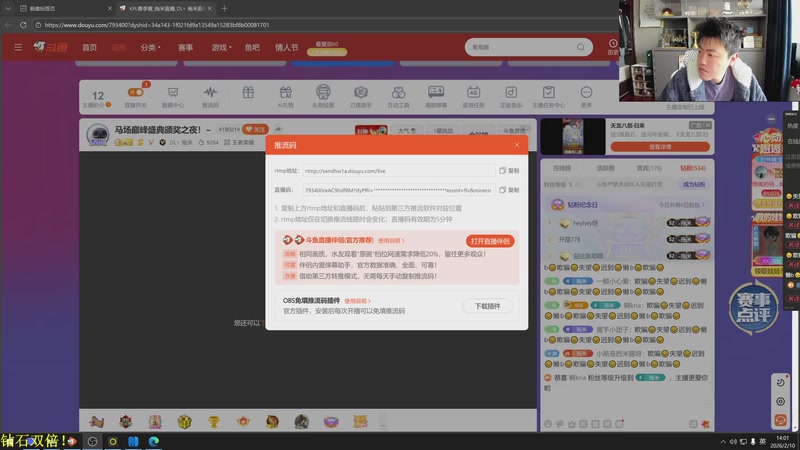This screenshot has height=450, width=800.
Task: Open the OBS Studio taskbar icon
Action: click(92, 441)
